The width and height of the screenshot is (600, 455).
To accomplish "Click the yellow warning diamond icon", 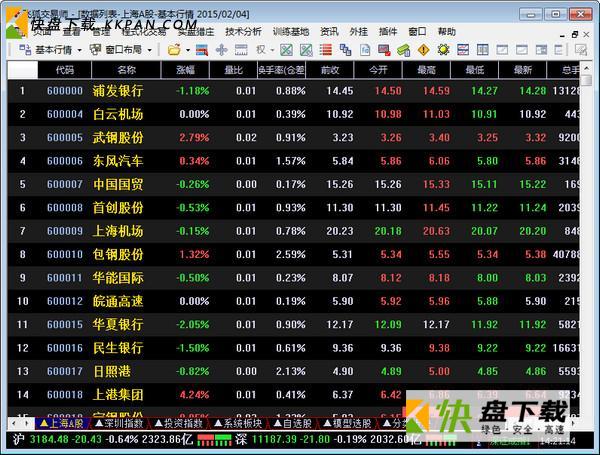I will (x=424, y=50).
